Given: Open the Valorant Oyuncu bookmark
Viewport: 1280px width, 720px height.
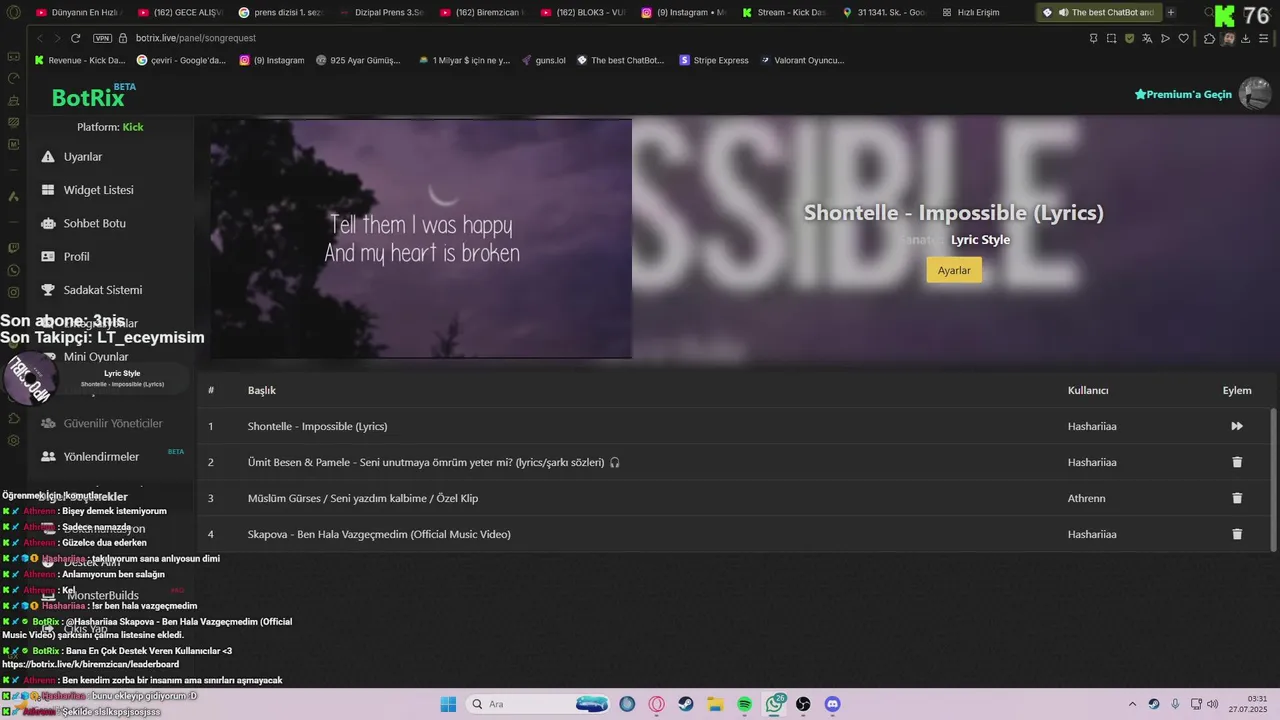Looking at the screenshot, I should coord(802,60).
